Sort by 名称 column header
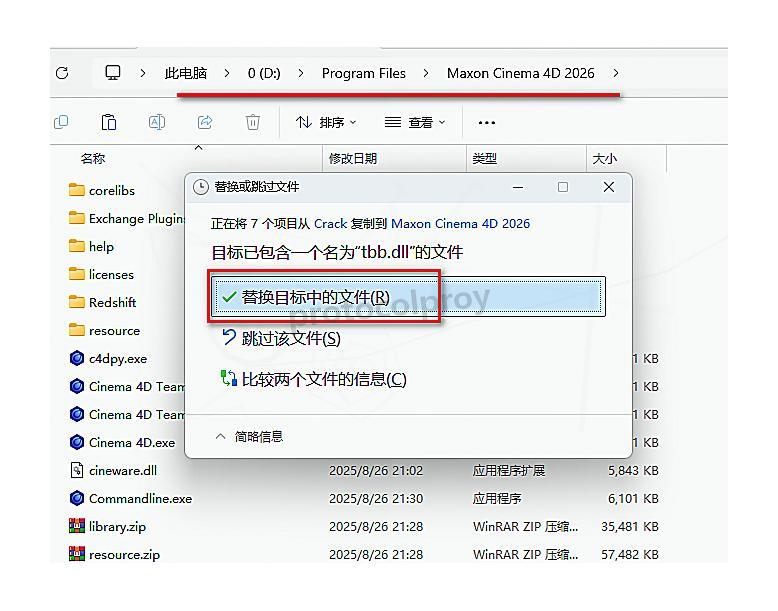778x611 pixels. click(93, 159)
